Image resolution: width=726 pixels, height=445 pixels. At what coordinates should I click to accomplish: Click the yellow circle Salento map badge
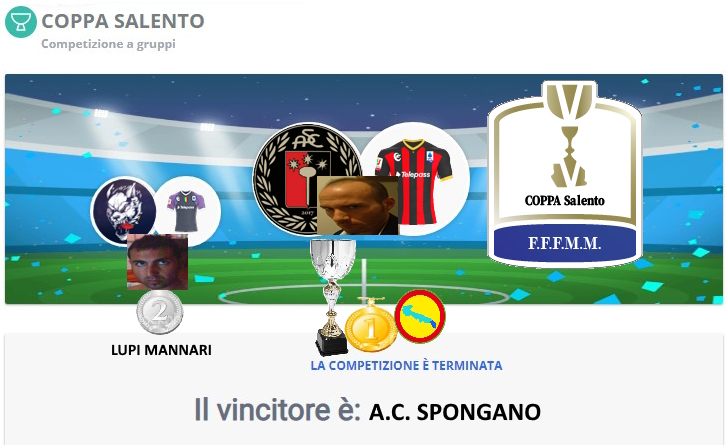click(420, 316)
